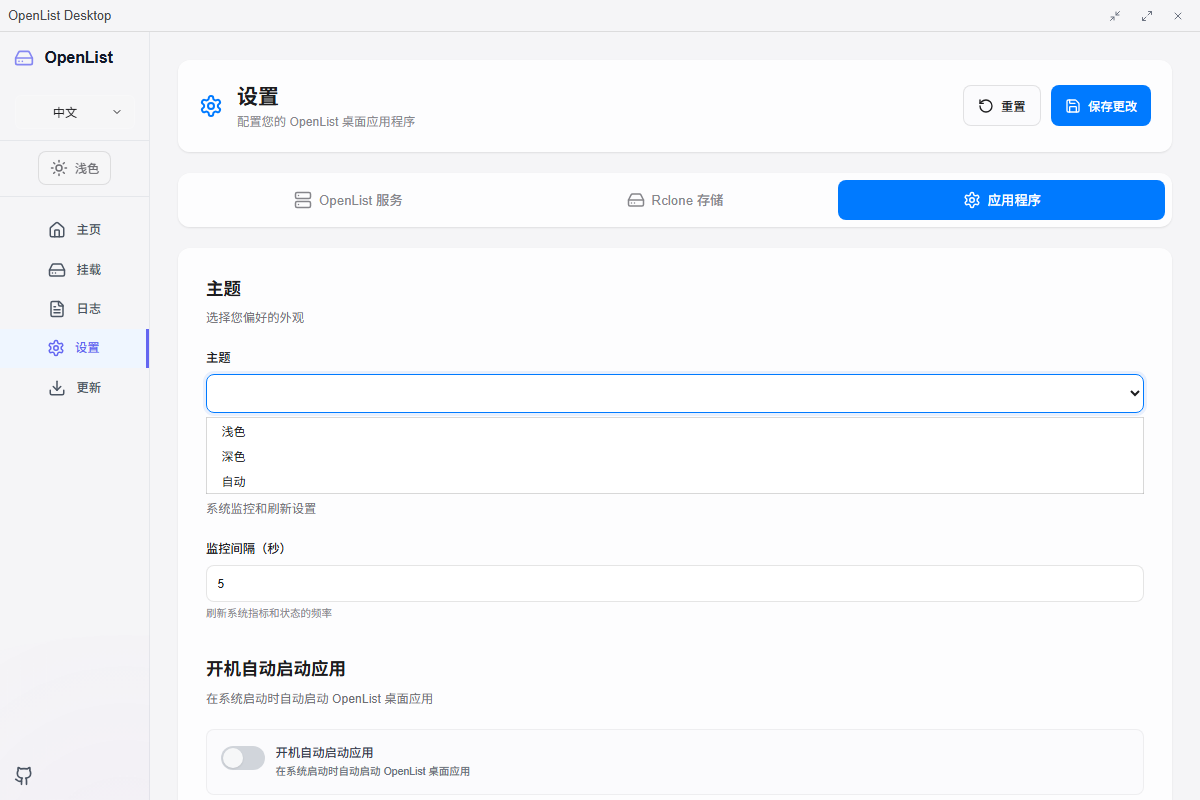The image size is (1200, 800).
Task: Click the download icon next to 更新
Action: (x=57, y=388)
